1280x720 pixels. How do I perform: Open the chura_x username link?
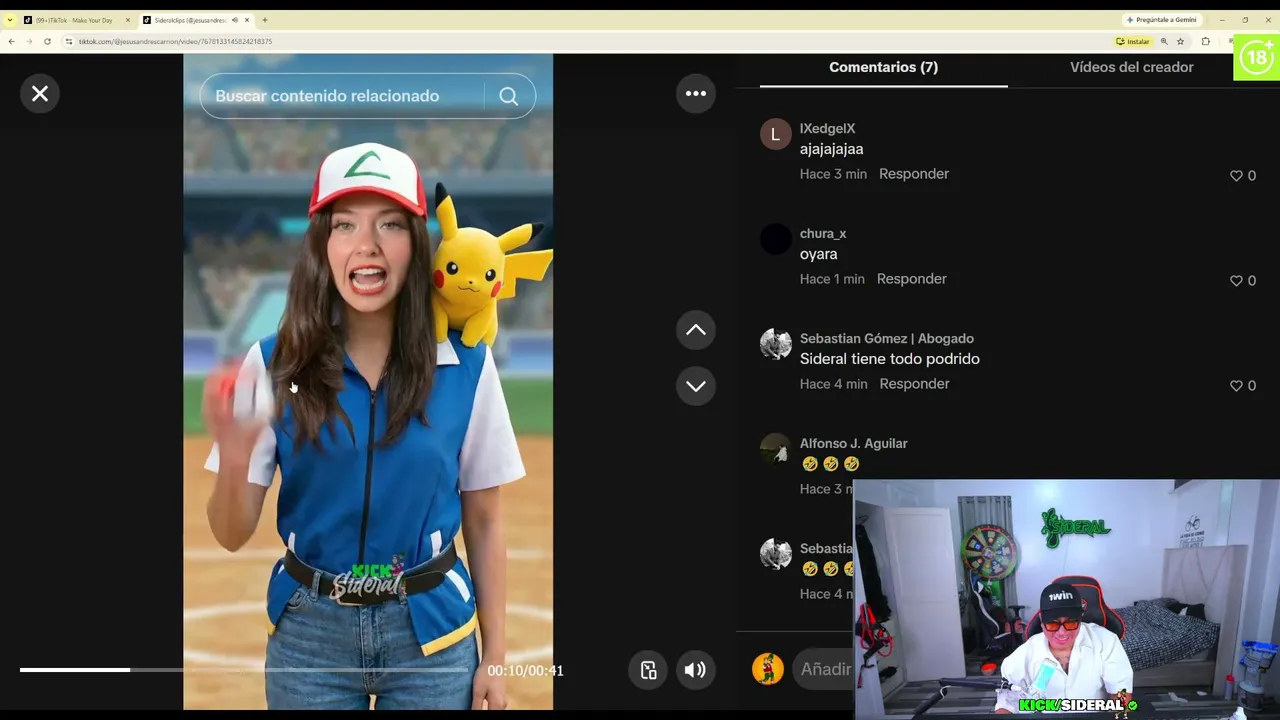pos(823,233)
